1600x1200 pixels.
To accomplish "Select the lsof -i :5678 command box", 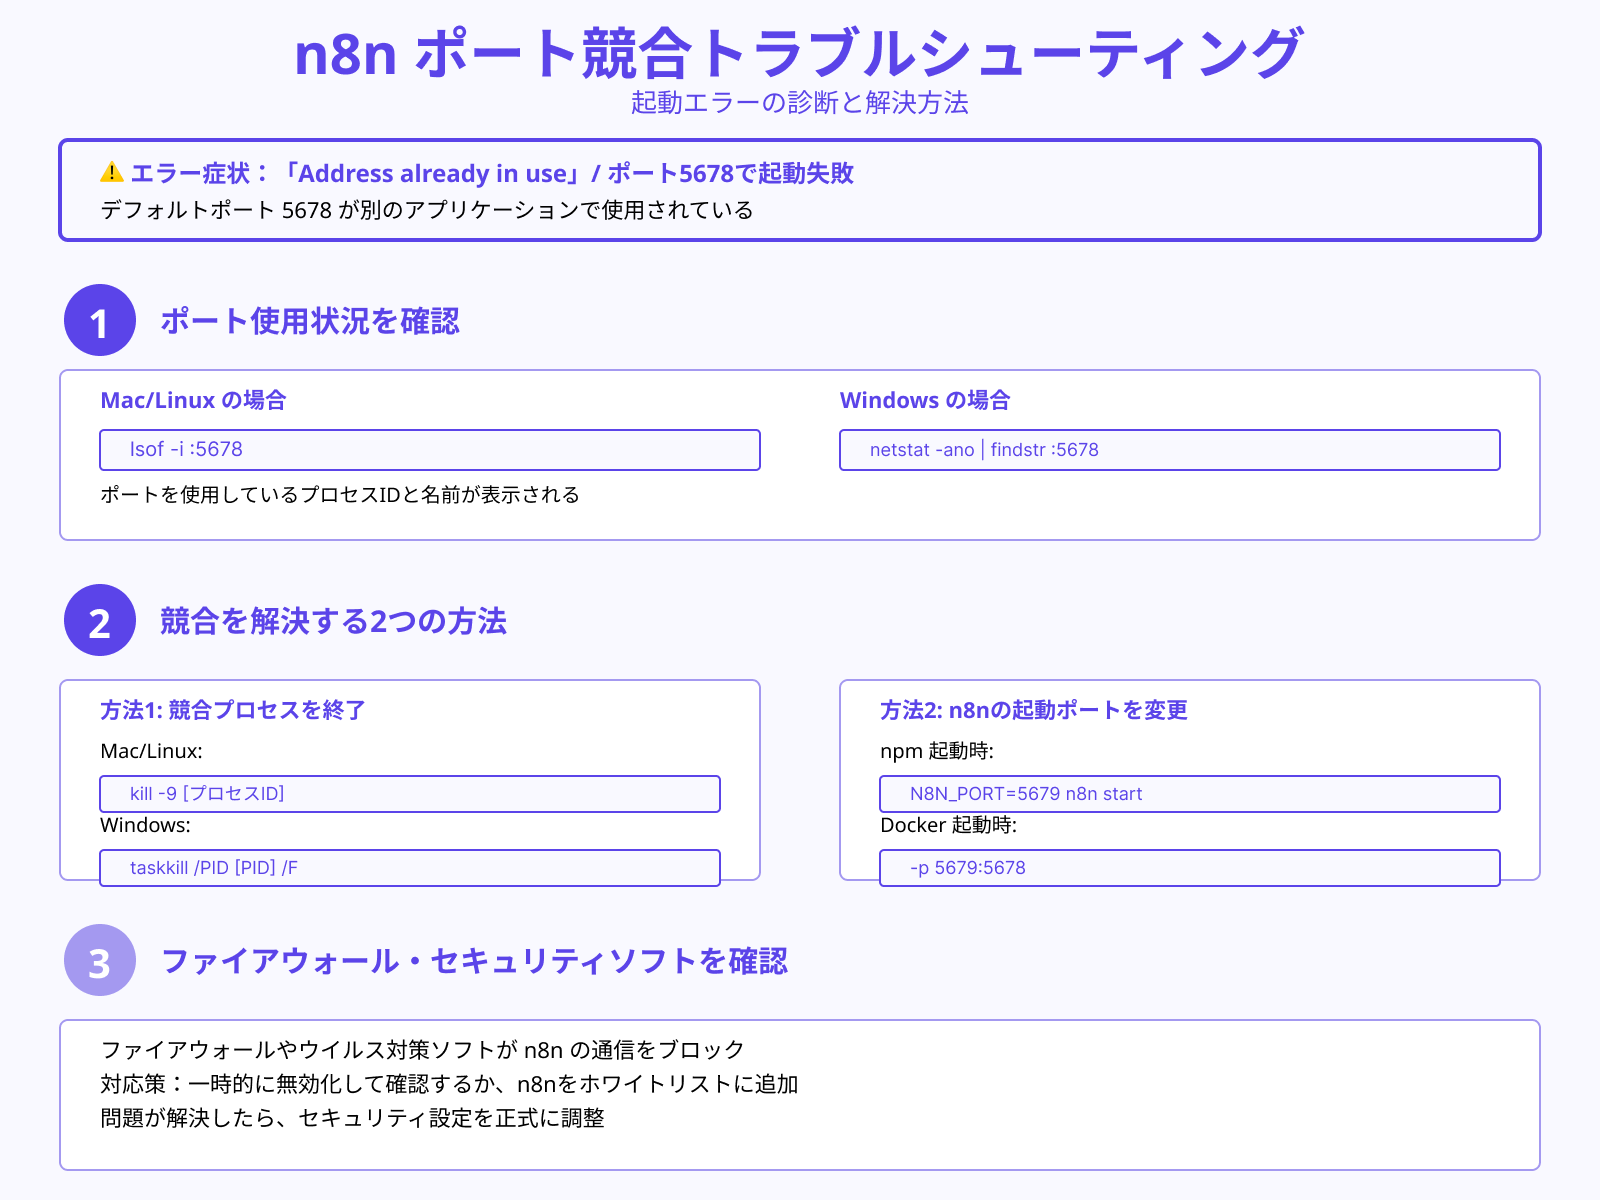I will pos(429,450).
